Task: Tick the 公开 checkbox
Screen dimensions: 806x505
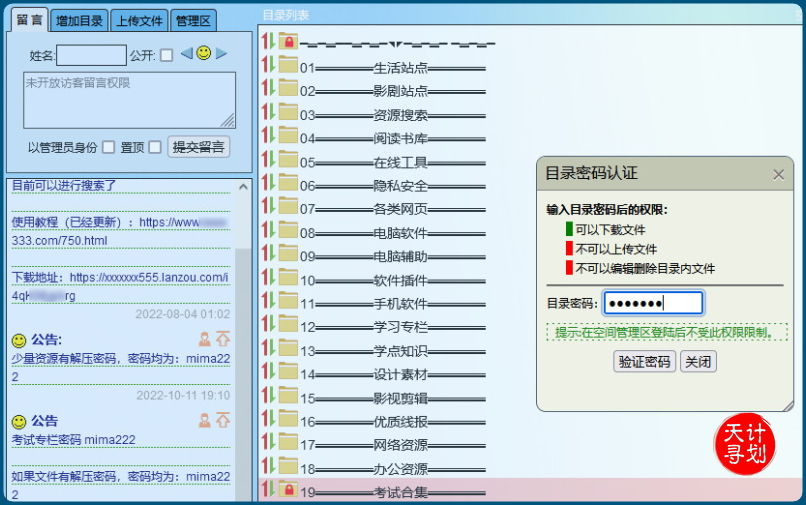Action: 166,55
